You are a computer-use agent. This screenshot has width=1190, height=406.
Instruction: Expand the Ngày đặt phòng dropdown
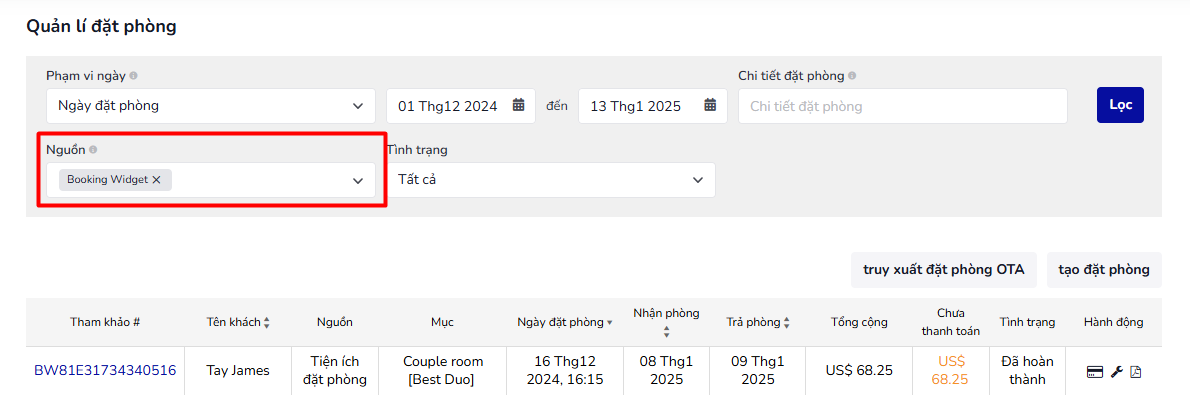click(x=358, y=105)
